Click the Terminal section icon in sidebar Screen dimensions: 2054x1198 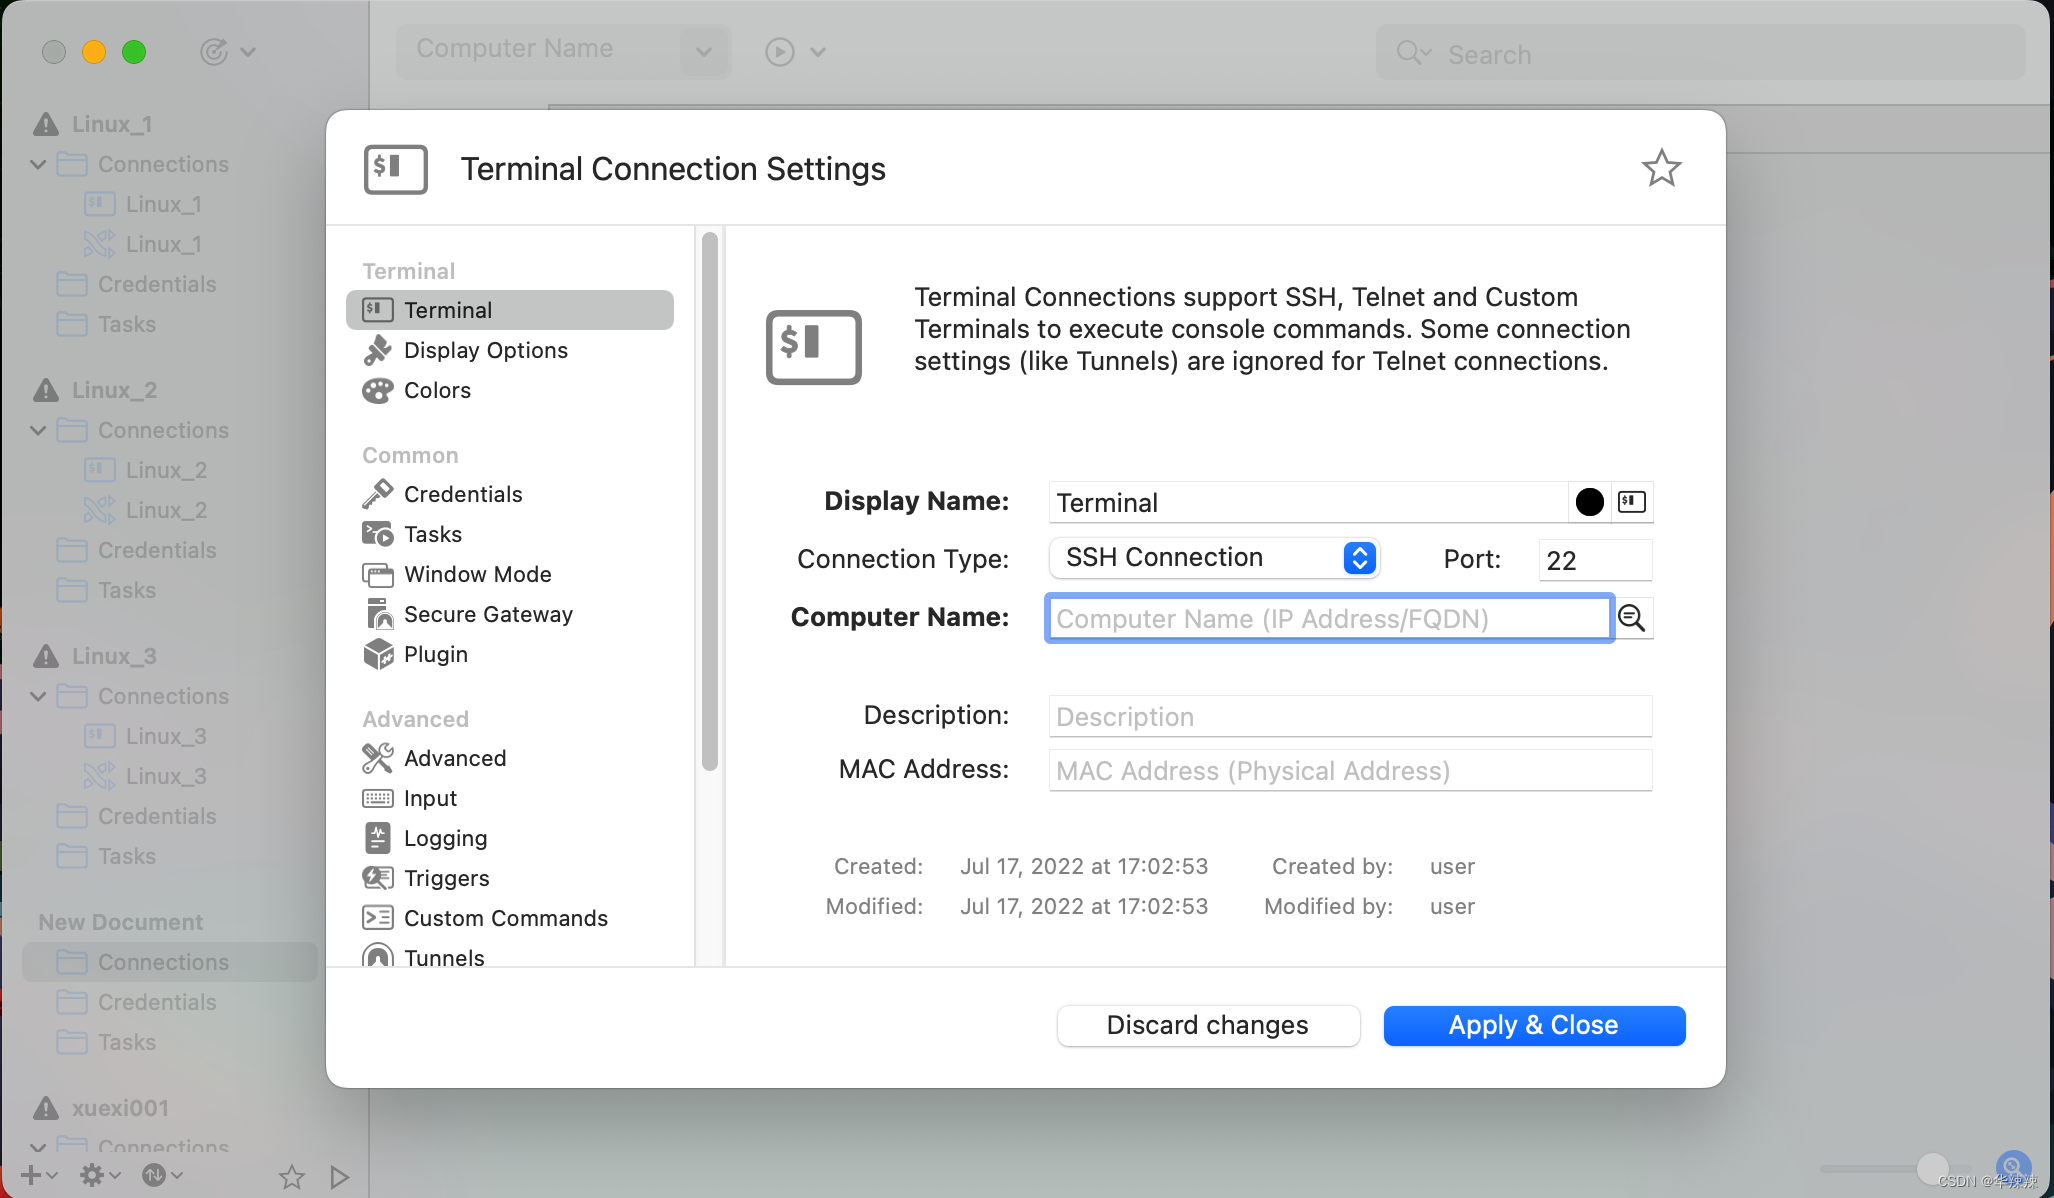point(376,309)
